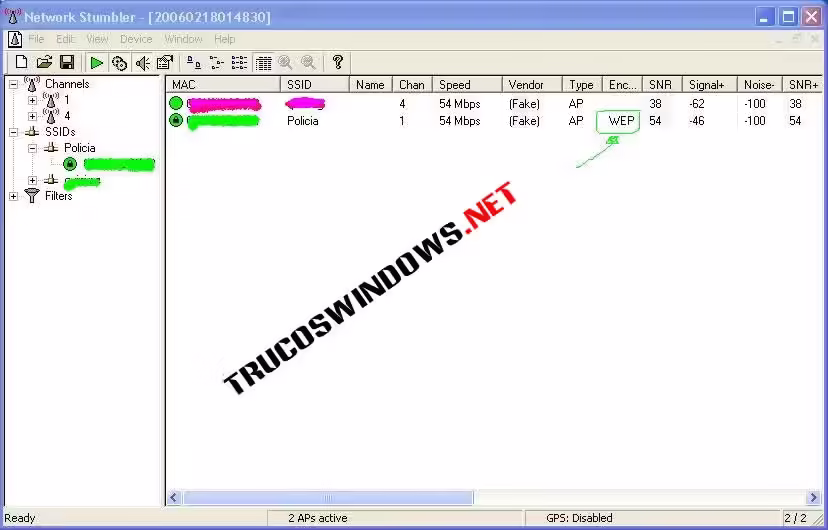Screen dimensions: 828x530
Task: Open the Help menu
Action: click(224, 39)
